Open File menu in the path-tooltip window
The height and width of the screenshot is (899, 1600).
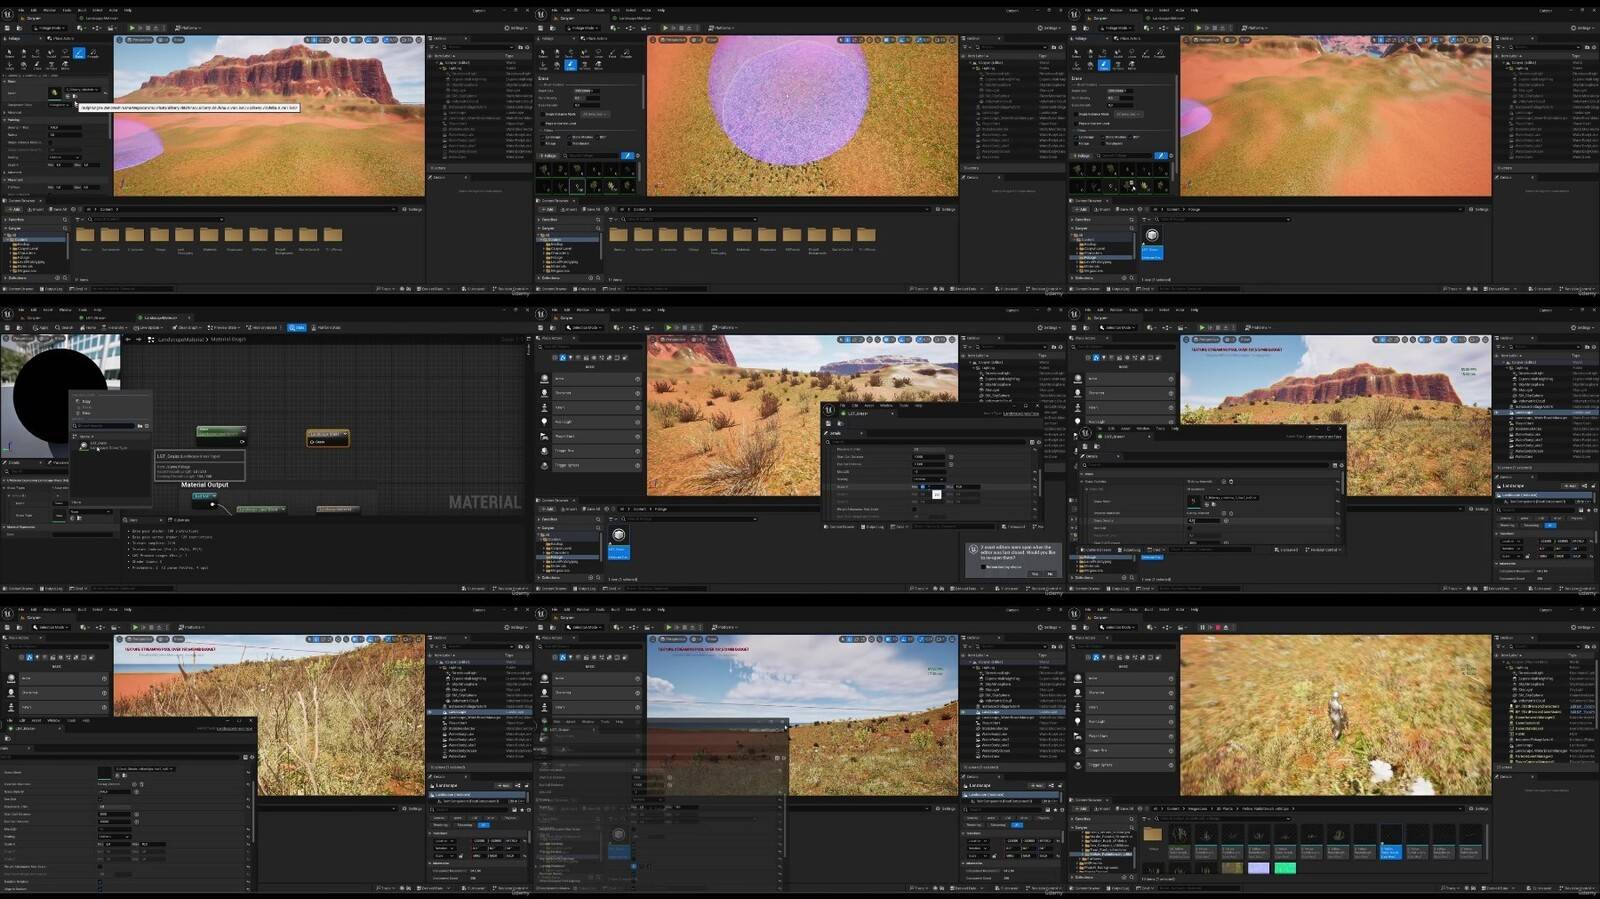(x=21, y=10)
